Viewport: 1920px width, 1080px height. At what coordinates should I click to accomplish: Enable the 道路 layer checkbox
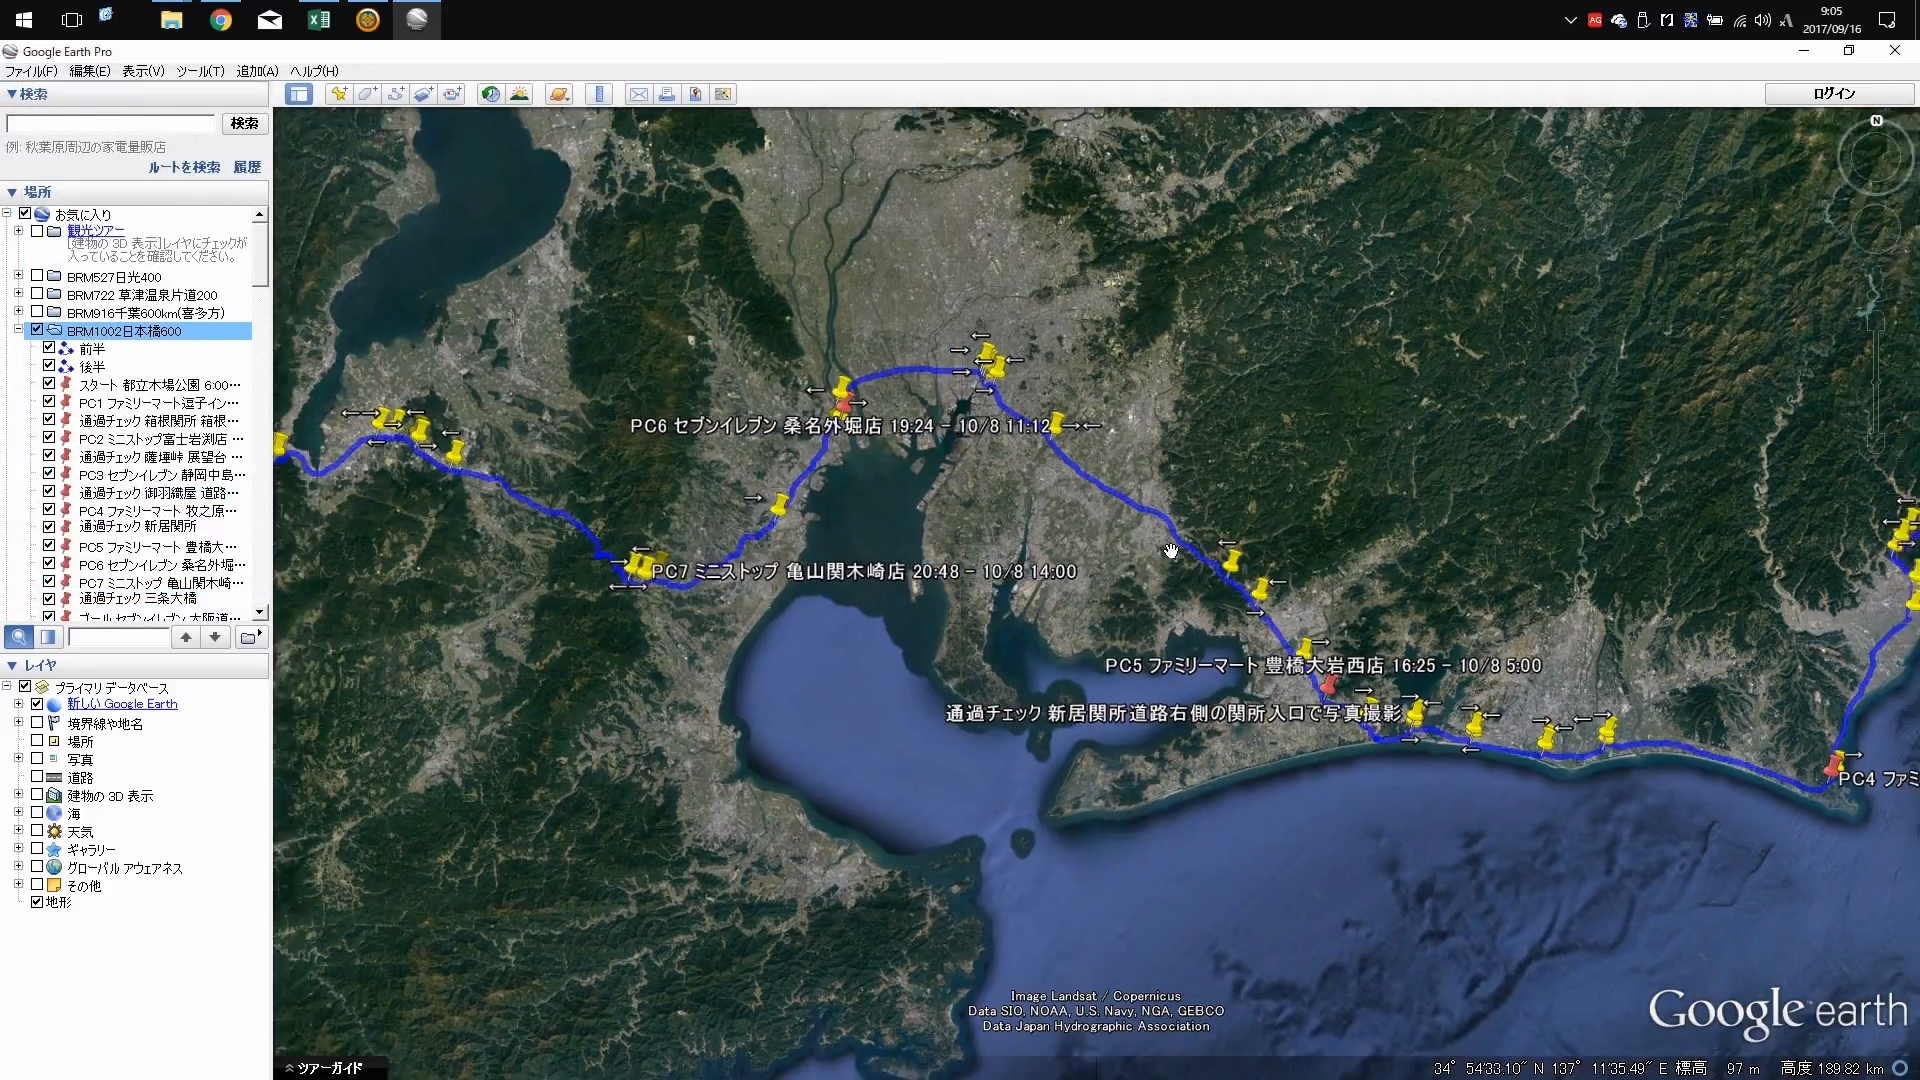click(37, 776)
